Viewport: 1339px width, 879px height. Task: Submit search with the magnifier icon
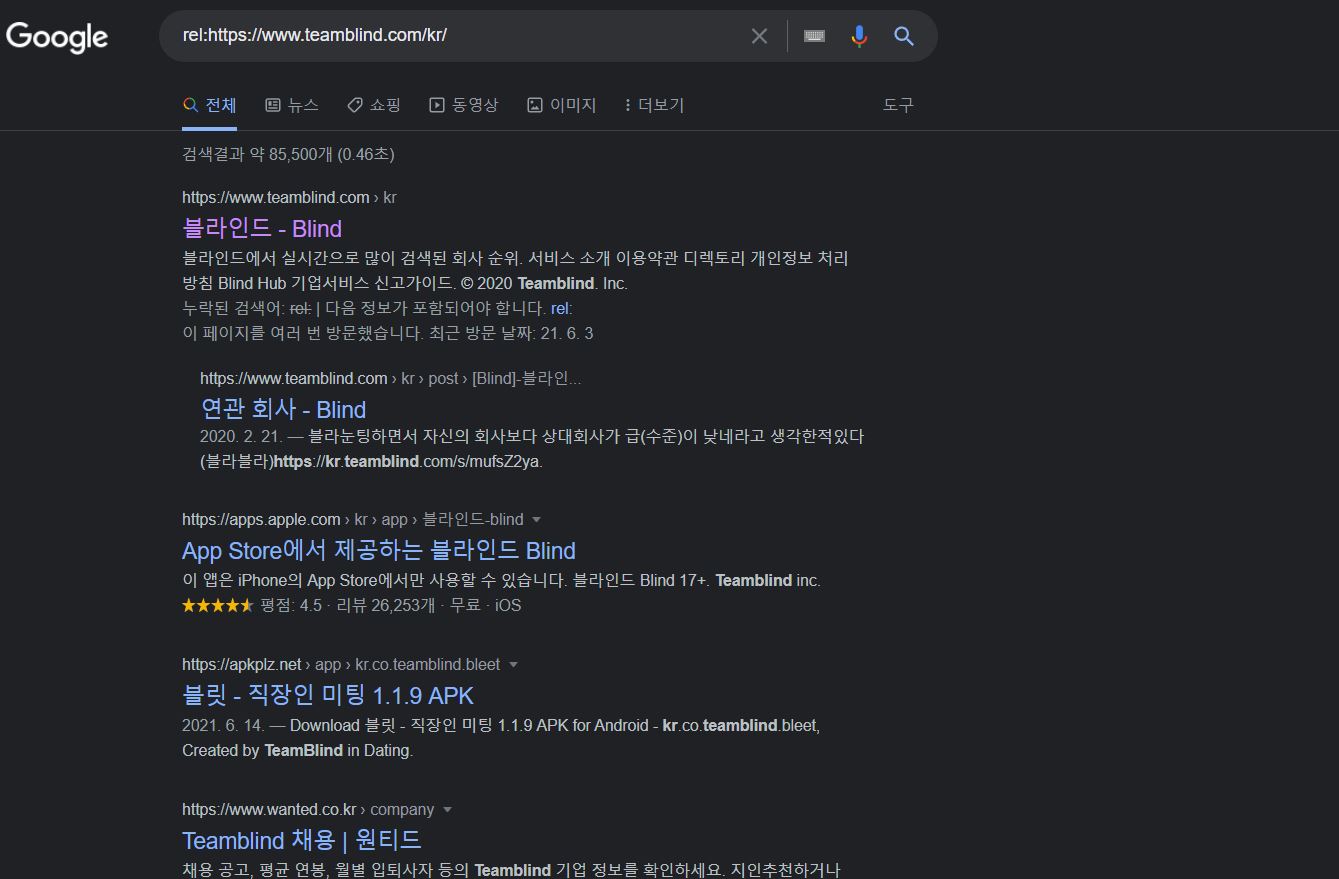(904, 36)
